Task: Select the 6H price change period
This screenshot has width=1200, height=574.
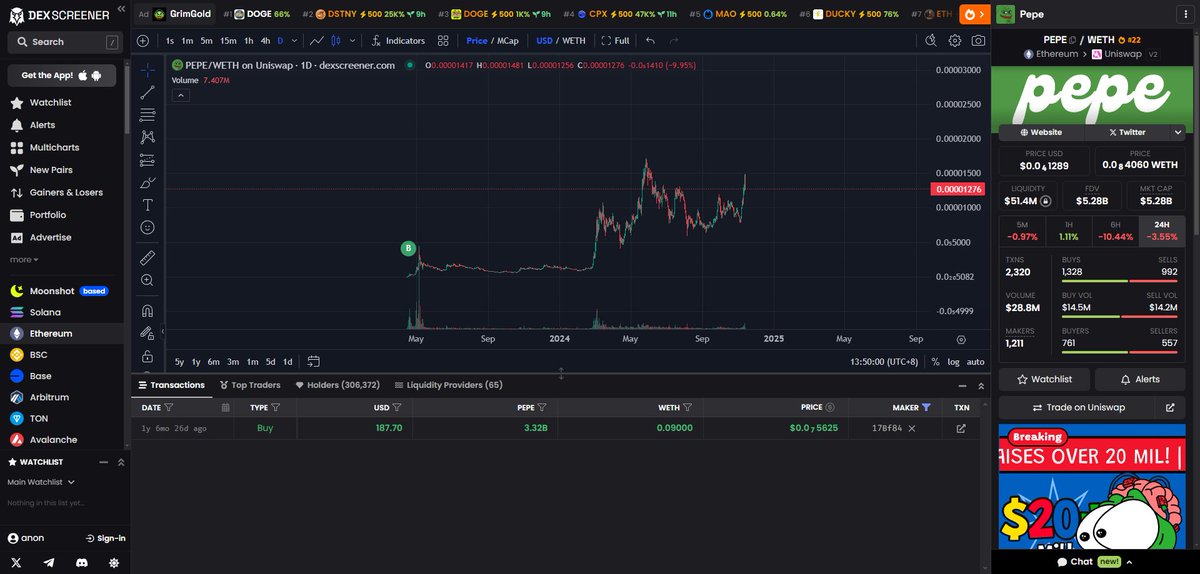Action: (1116, 231)
